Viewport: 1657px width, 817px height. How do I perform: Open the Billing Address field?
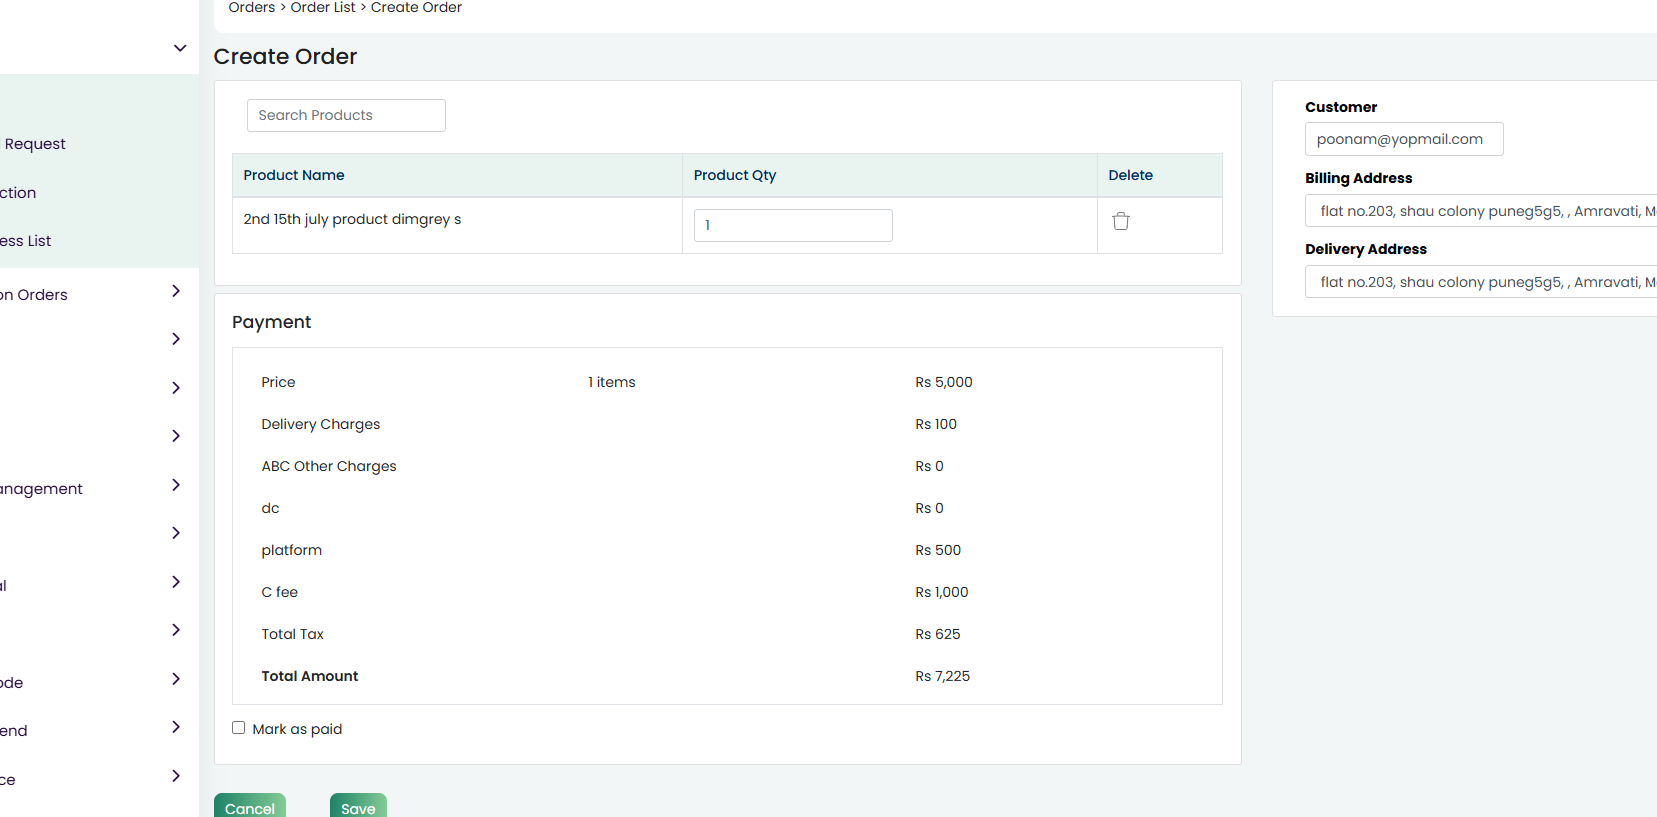tap(1481, 211)
